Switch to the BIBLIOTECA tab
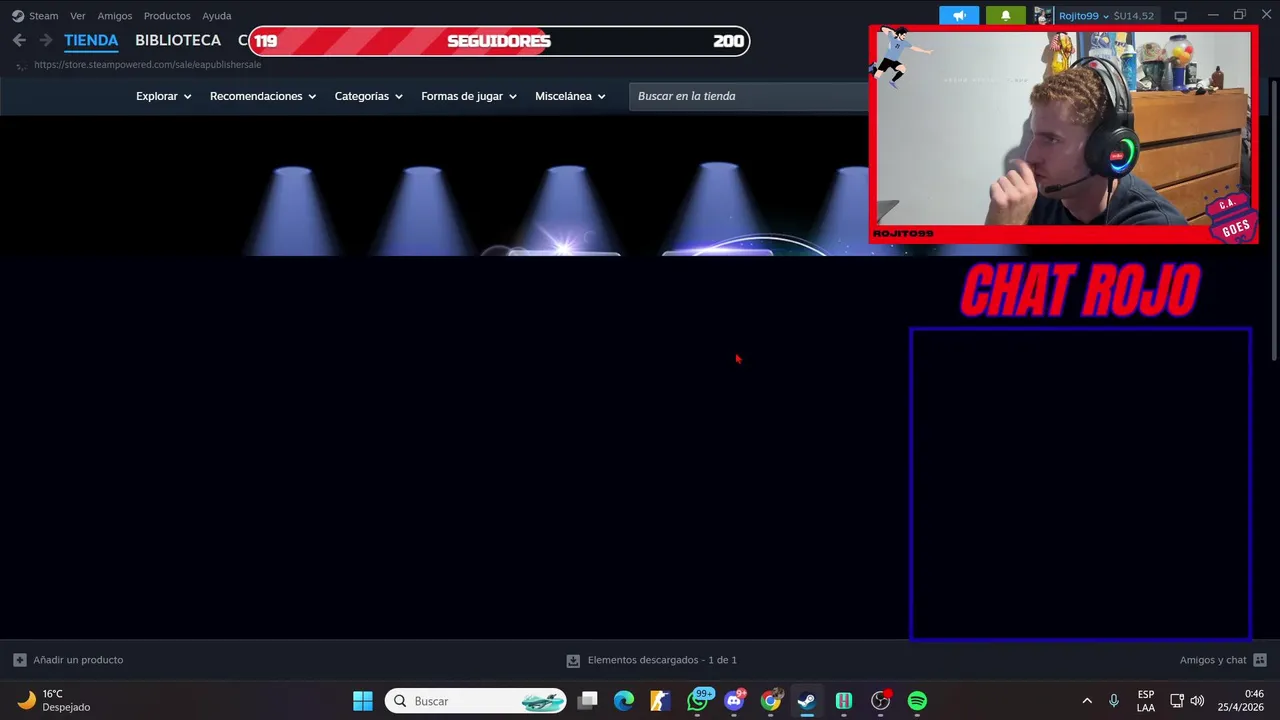Viewport: 1280px width, 720px height. (178, 40)
